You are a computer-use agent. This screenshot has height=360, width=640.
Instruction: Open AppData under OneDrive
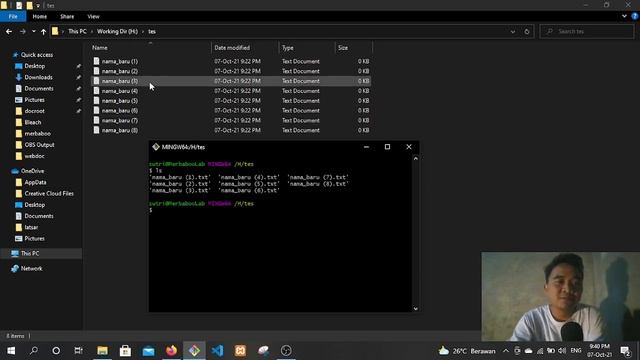35,182
